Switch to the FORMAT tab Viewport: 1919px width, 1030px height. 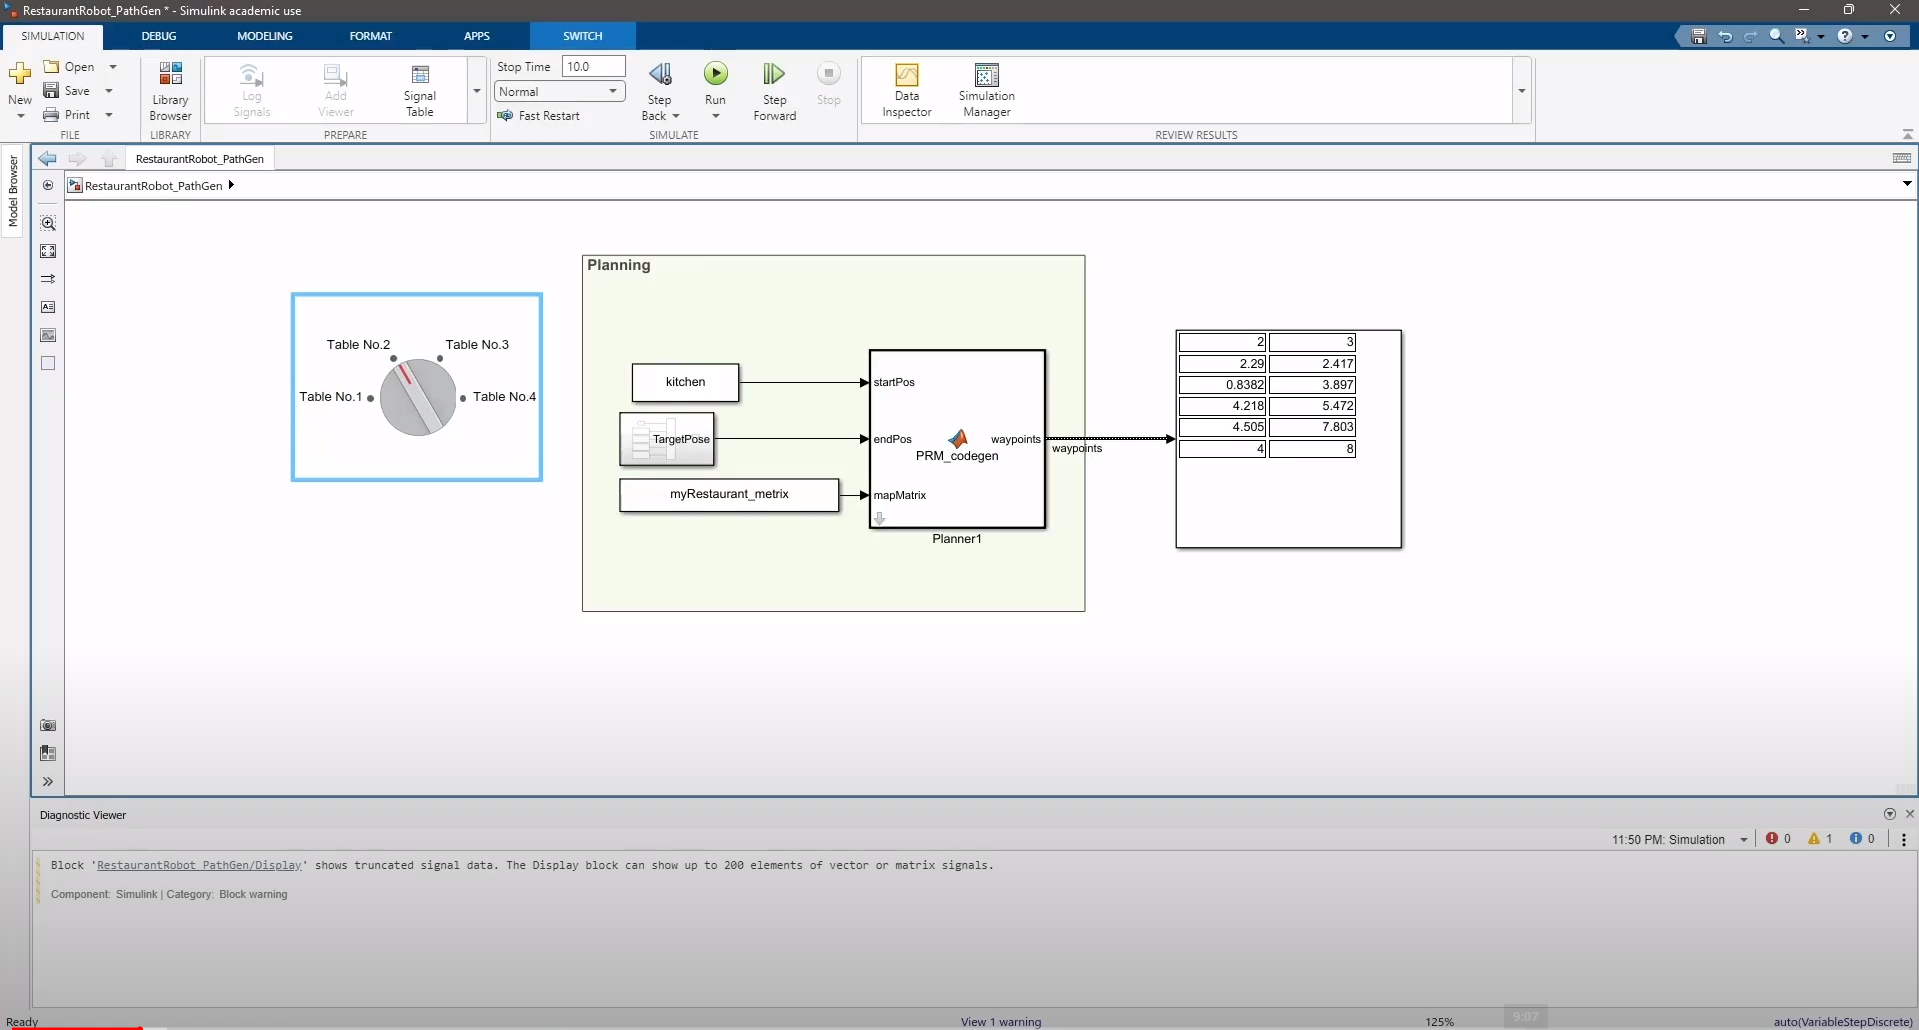pyautogui.click(x=371, y=36)
